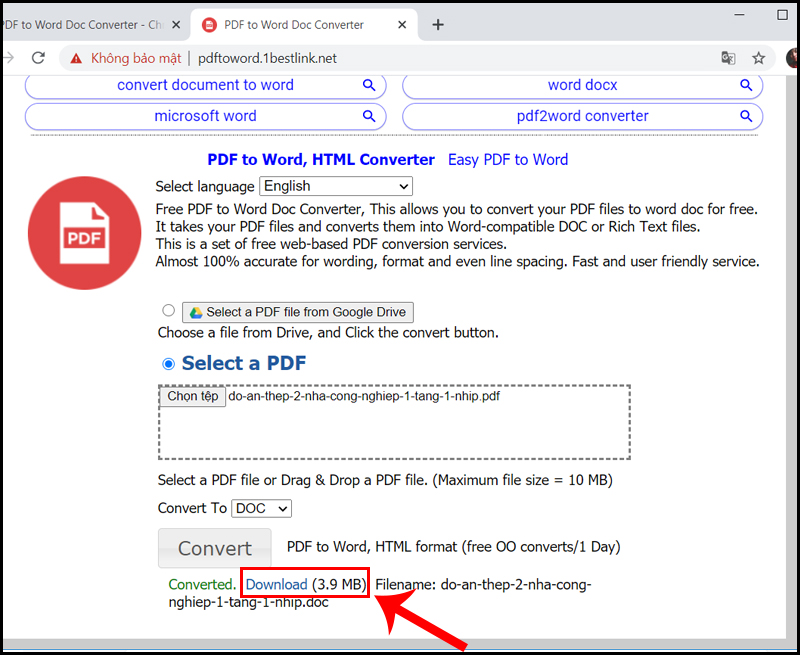This screenshot has width=800, height=655.
Task: Click the magnifier icon next to "word docx"
Action: click(x=746, y=85)
